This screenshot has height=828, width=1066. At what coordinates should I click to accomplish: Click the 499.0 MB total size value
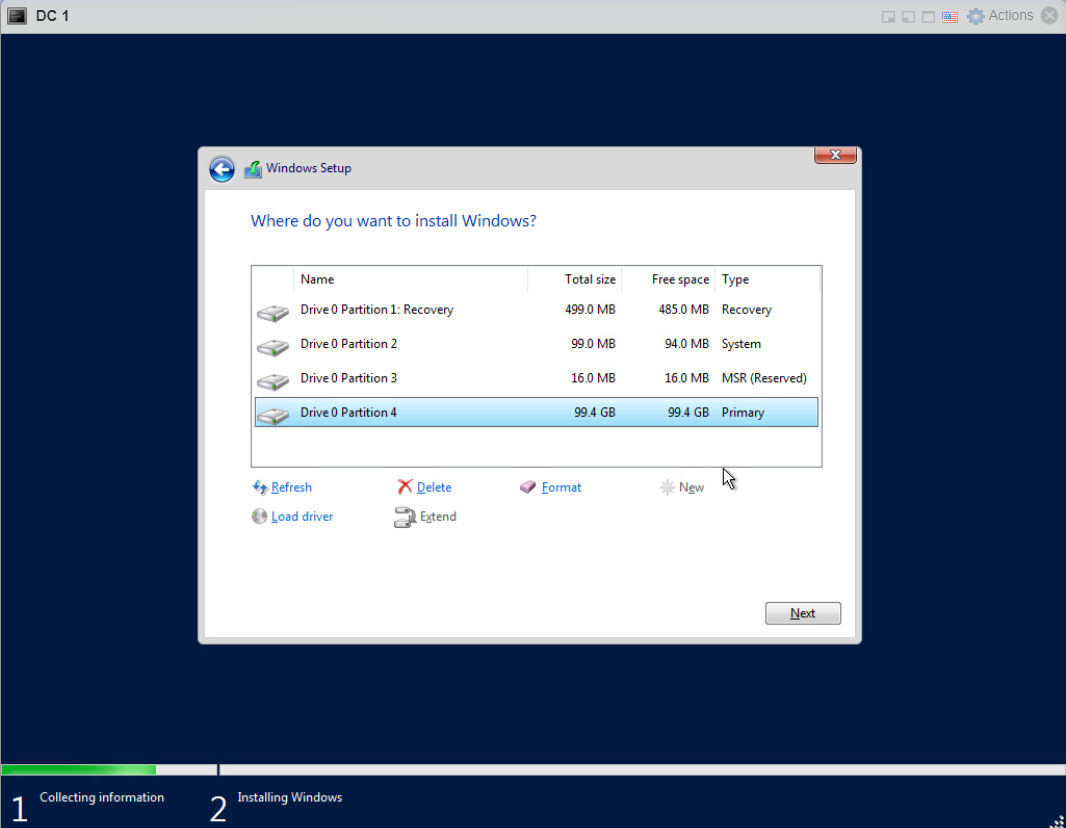590,310
